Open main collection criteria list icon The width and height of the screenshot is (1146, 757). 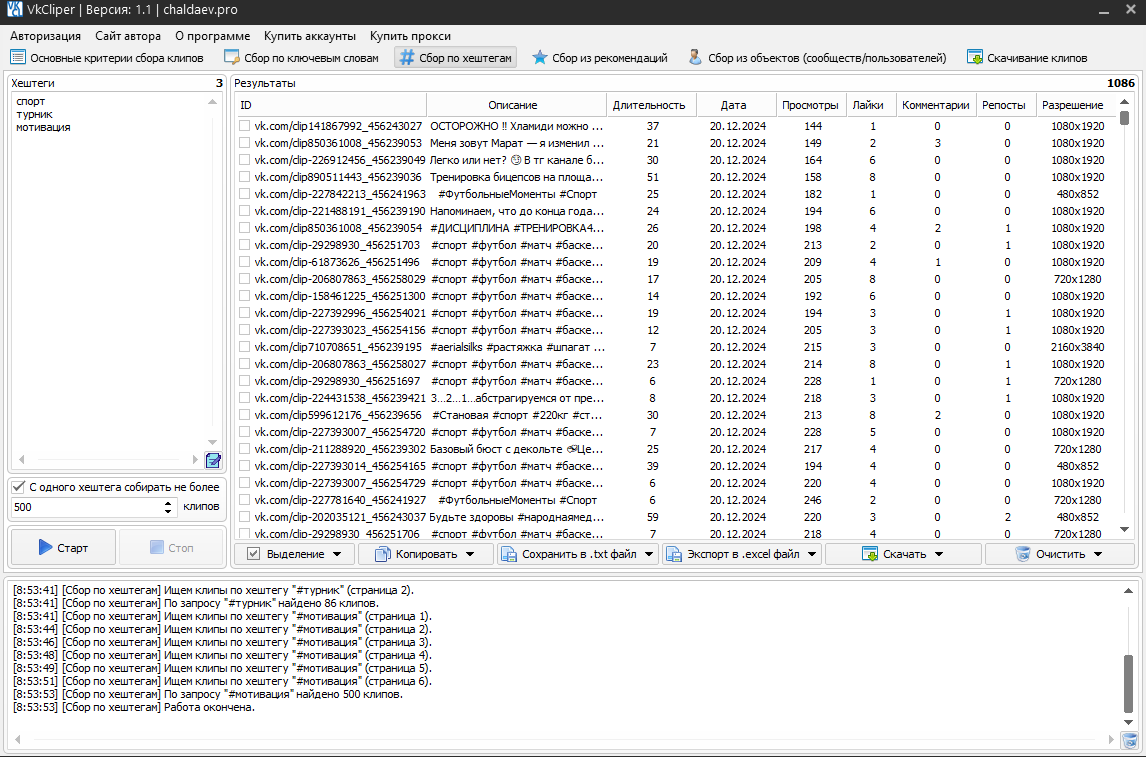18,58
